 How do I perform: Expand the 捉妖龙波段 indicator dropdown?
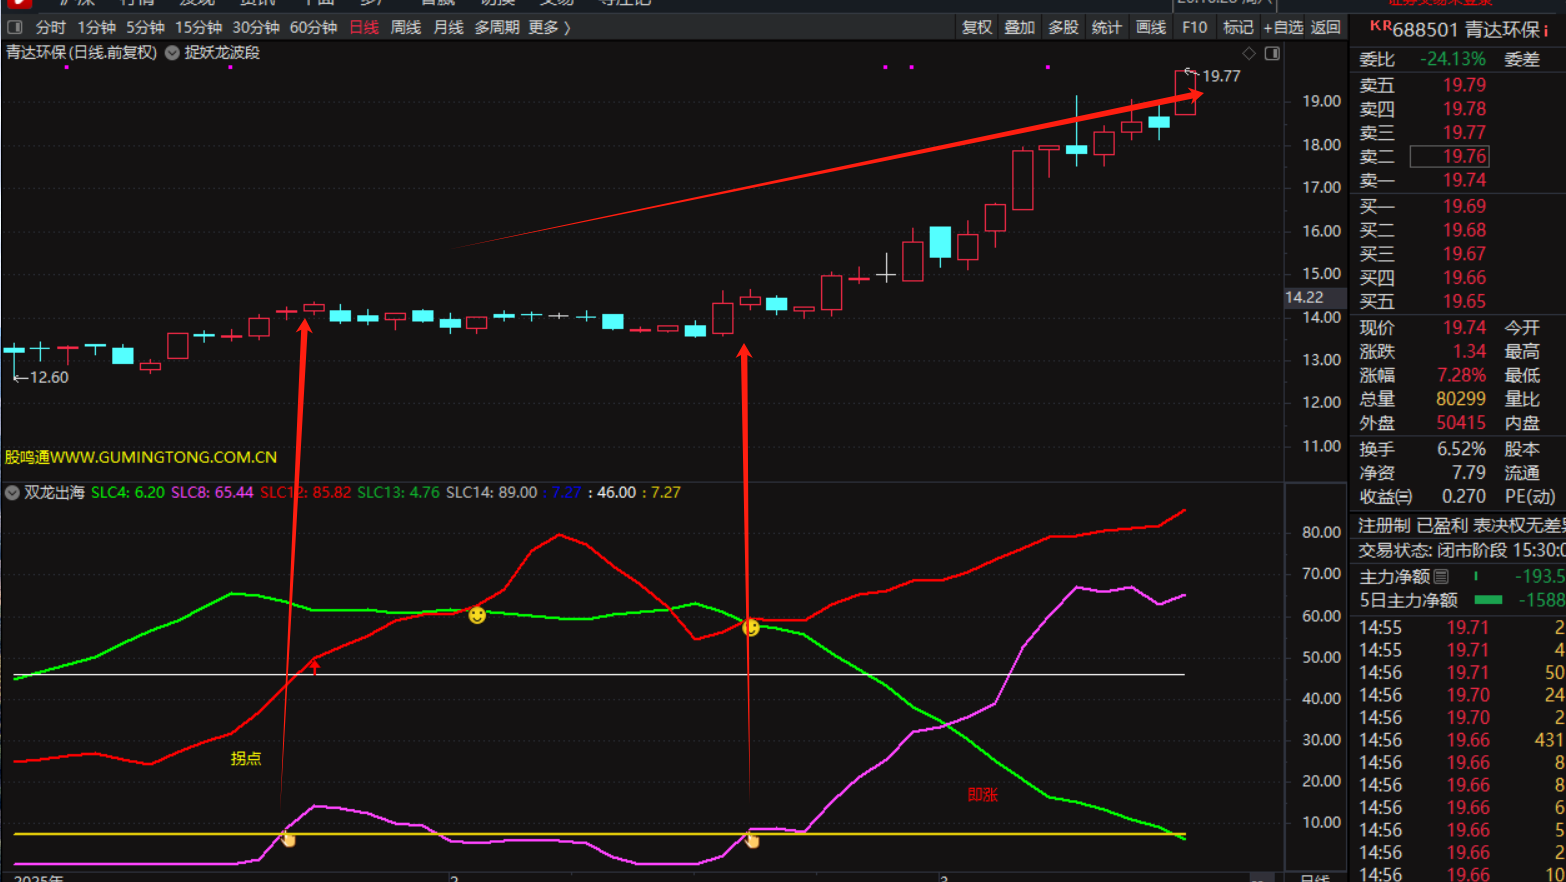point(172,53)
